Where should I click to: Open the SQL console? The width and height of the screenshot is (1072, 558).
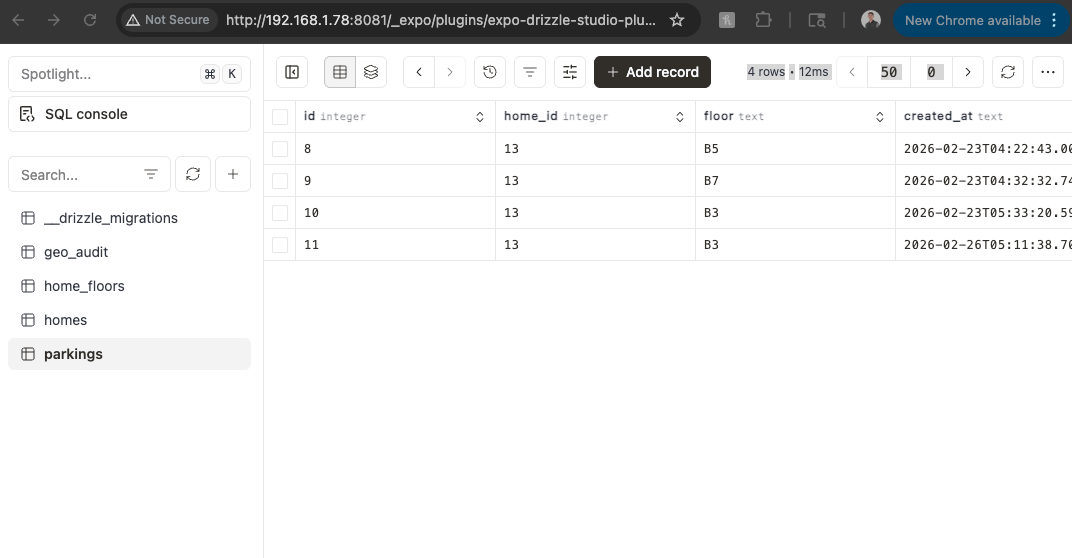coord(129,114)
